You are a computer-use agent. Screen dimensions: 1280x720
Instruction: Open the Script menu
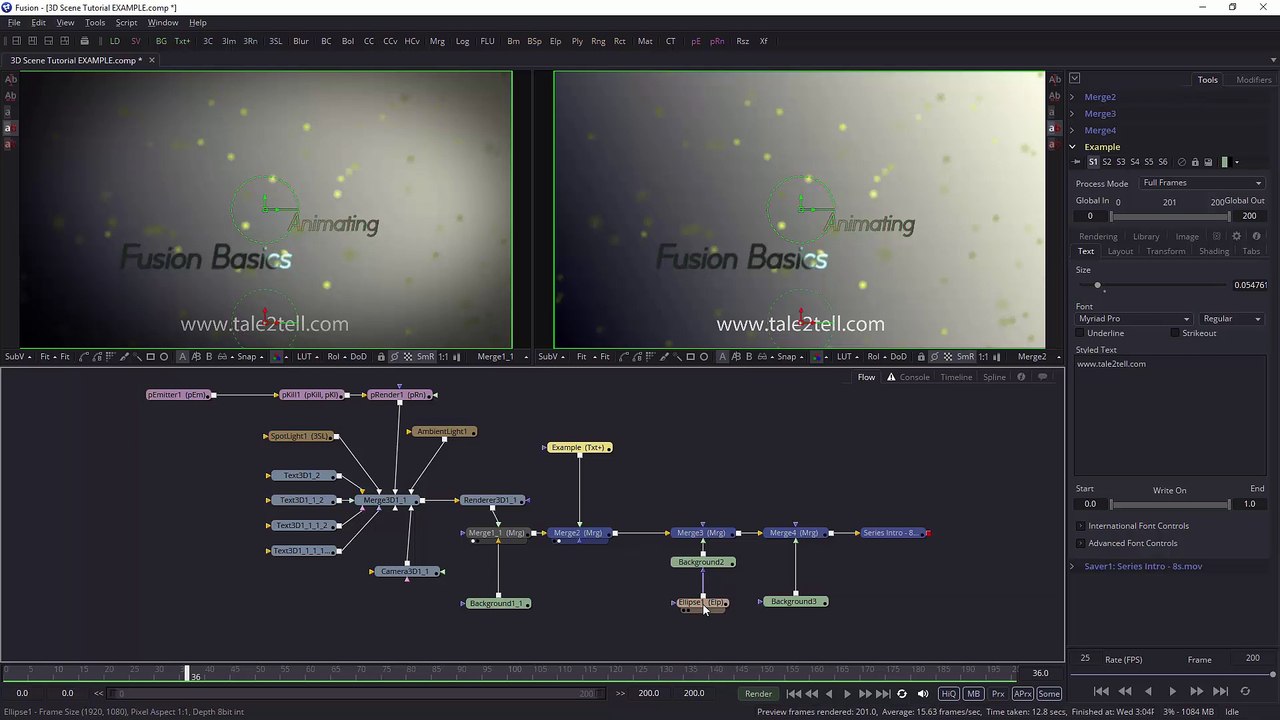click(126, 22)
